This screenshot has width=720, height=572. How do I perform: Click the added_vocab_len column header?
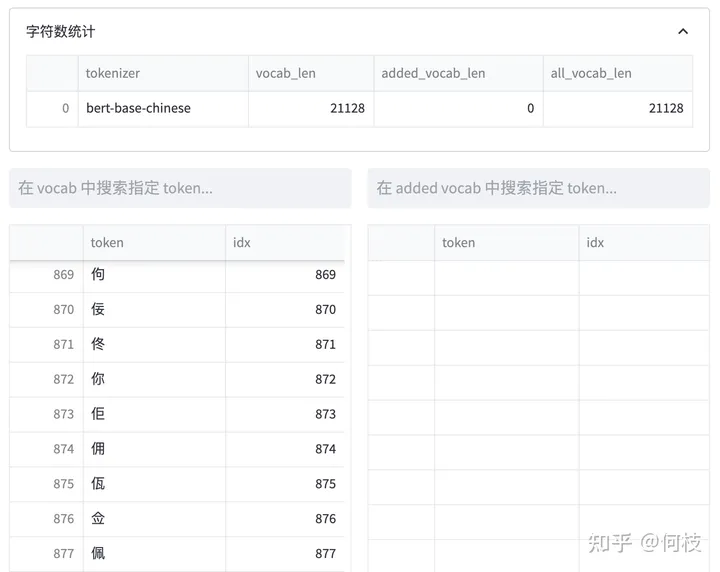tap(458, 73)
